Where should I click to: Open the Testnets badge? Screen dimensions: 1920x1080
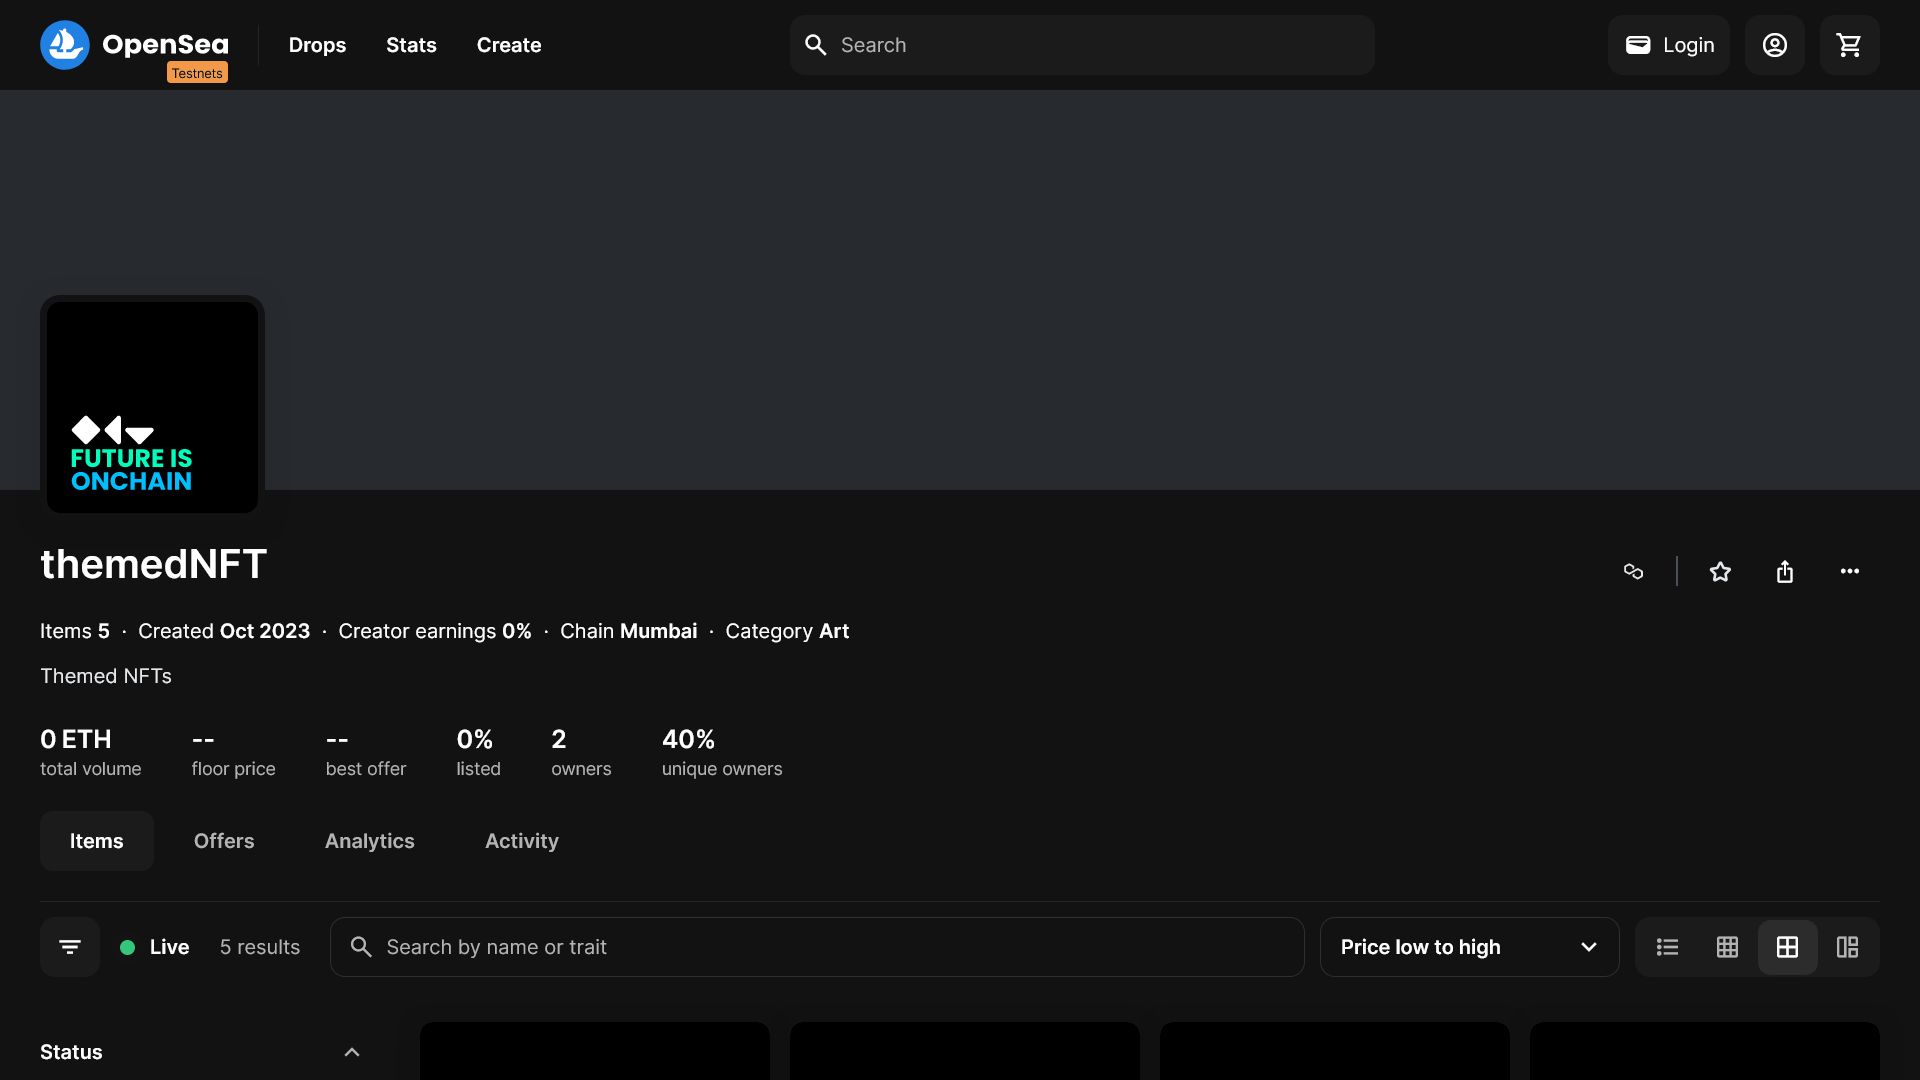[197, 73]
